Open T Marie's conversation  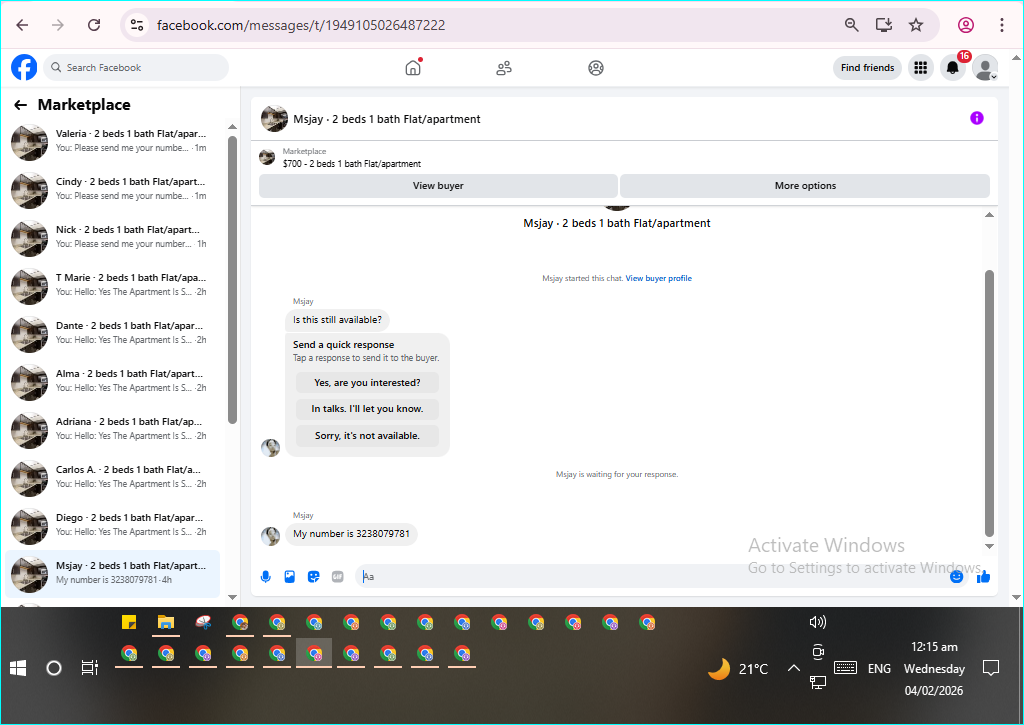coord(112,286)
